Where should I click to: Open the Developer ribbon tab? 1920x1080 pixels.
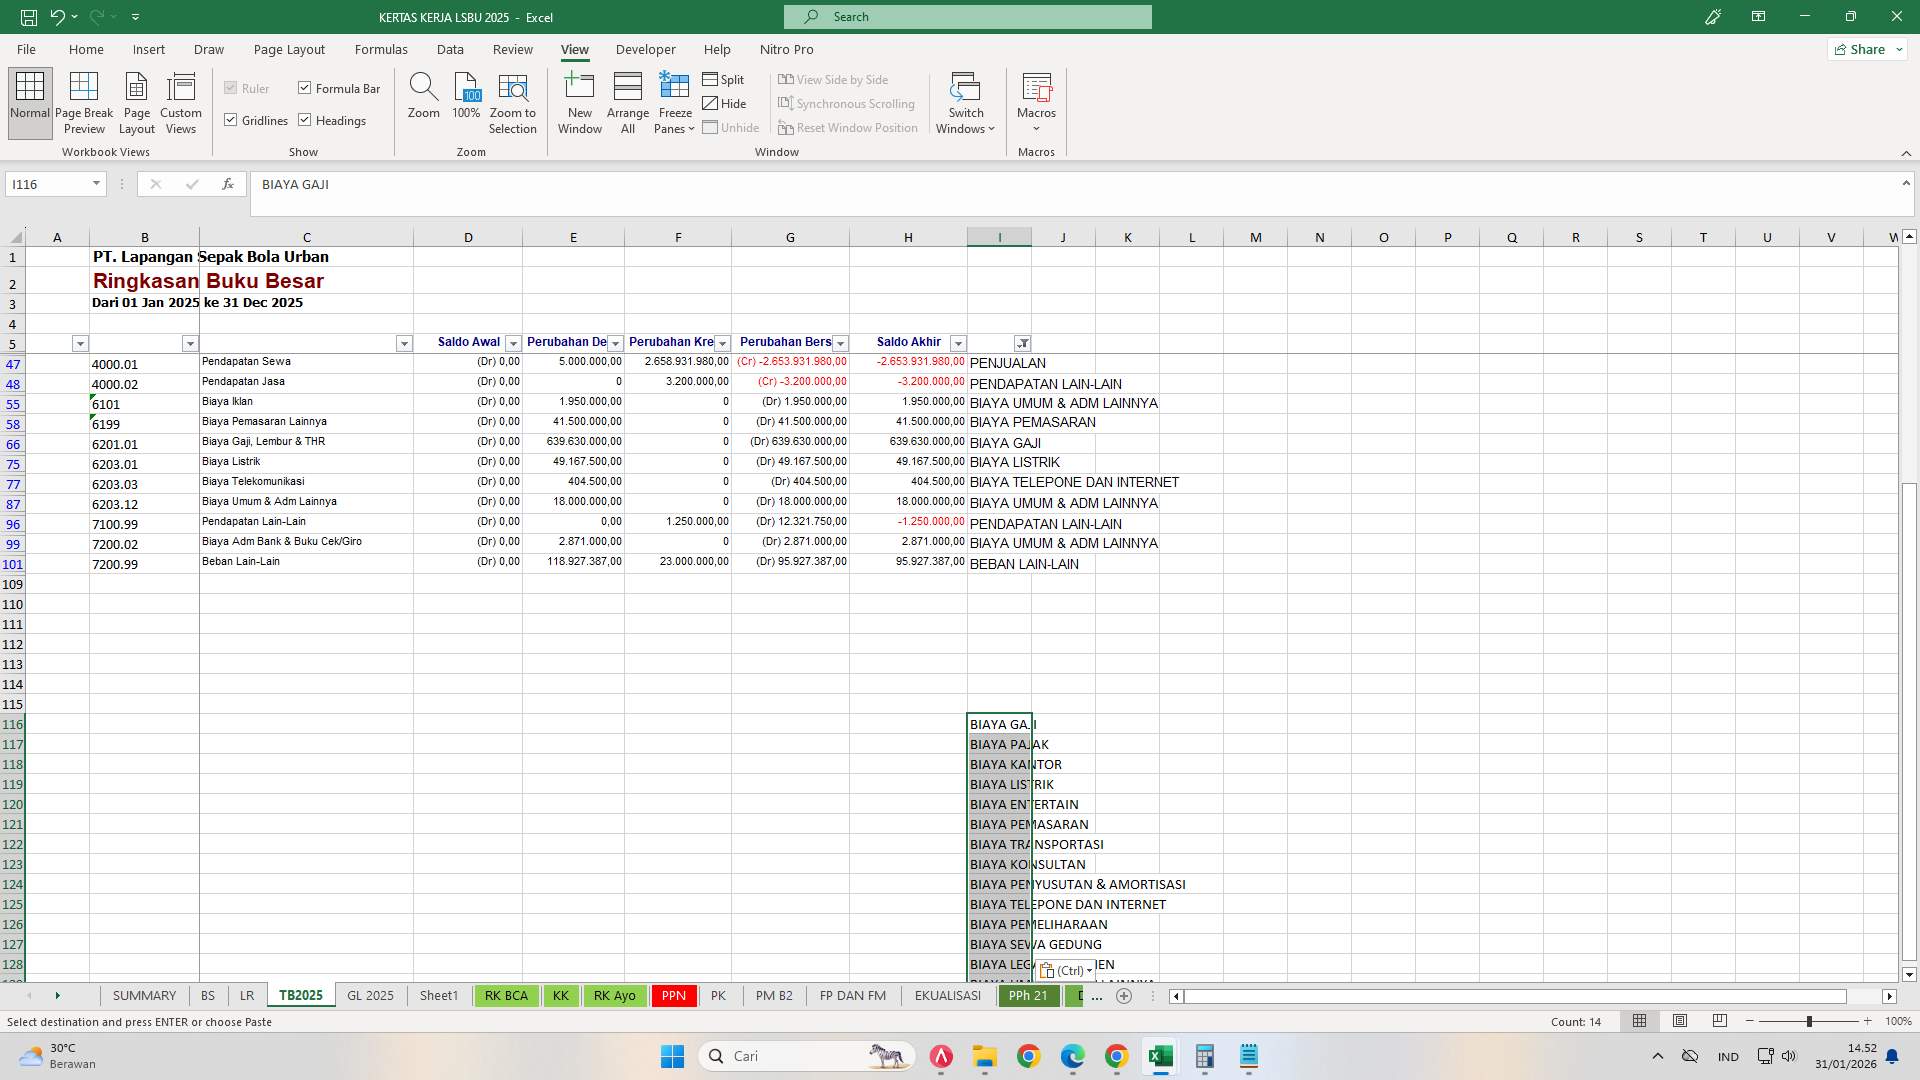click(646, 49)
